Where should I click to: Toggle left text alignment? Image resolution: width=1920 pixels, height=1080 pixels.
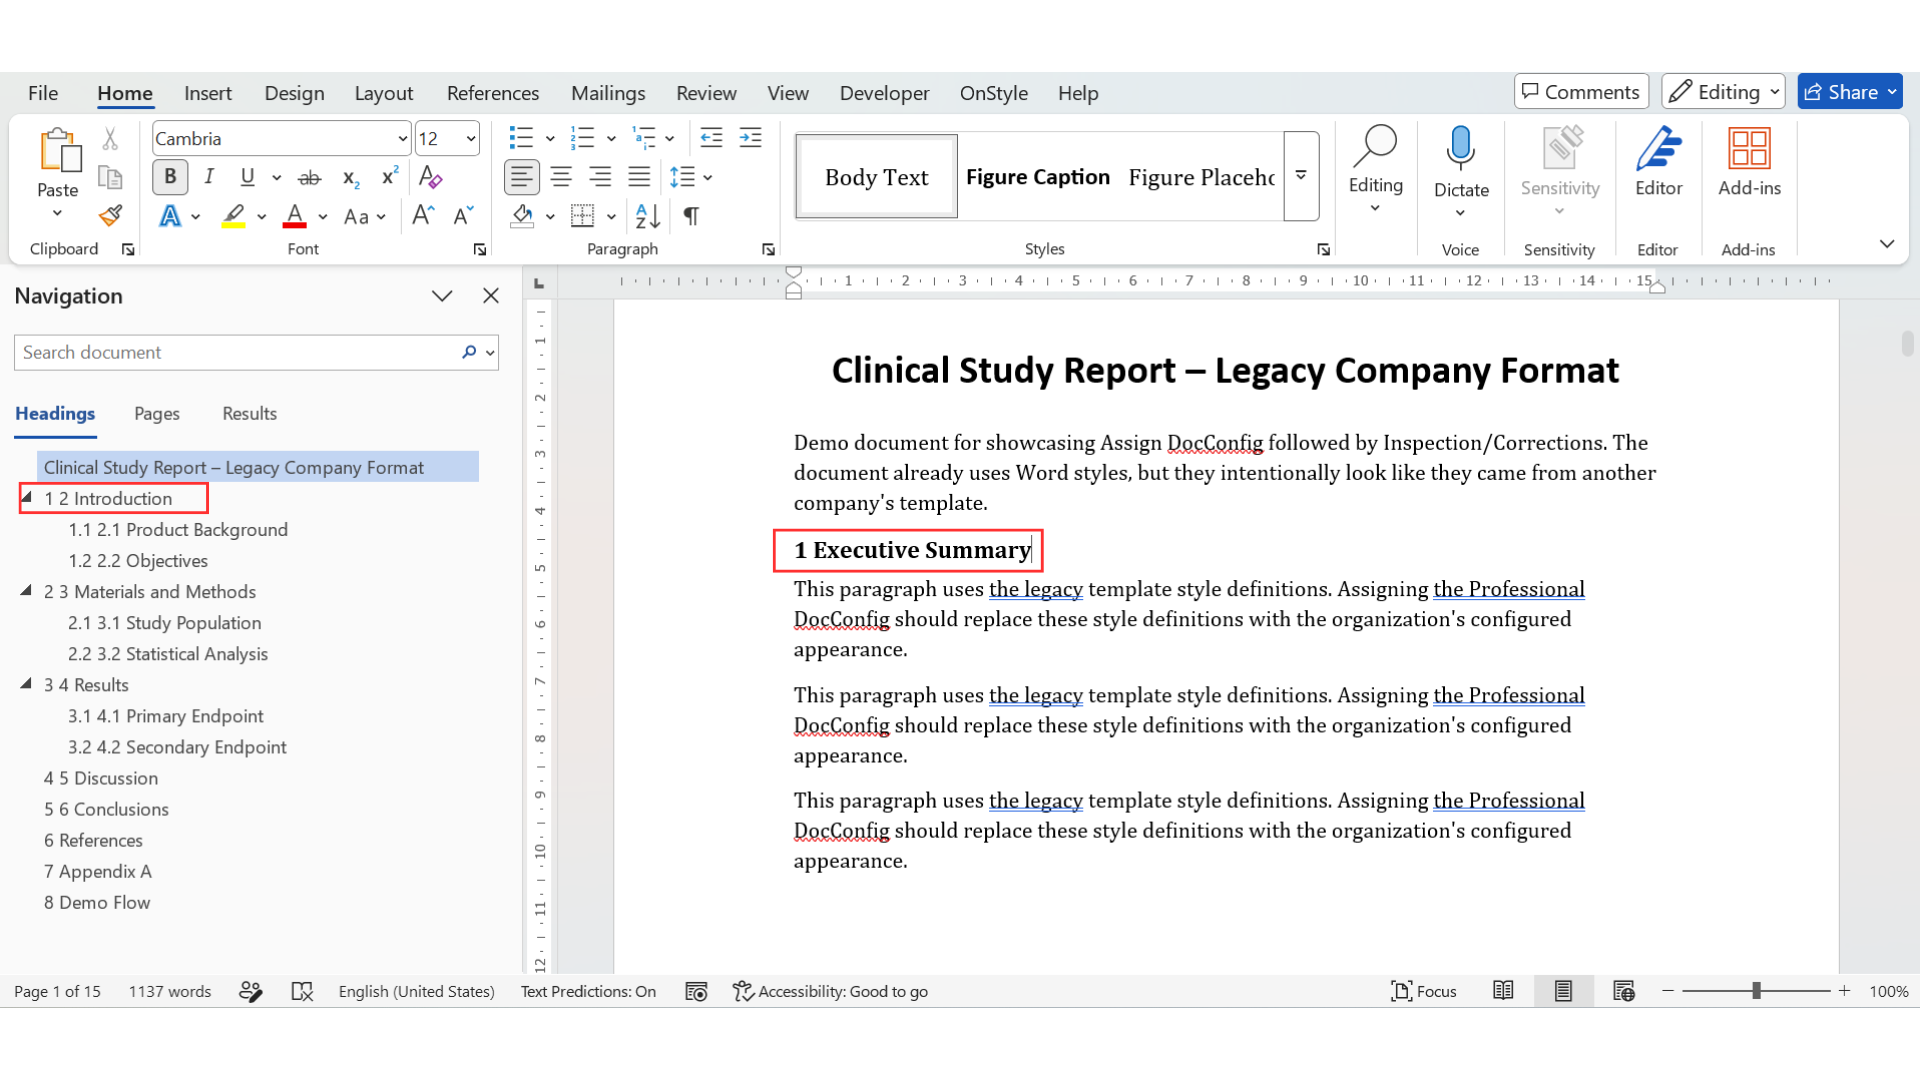click(x=521, y=178)
